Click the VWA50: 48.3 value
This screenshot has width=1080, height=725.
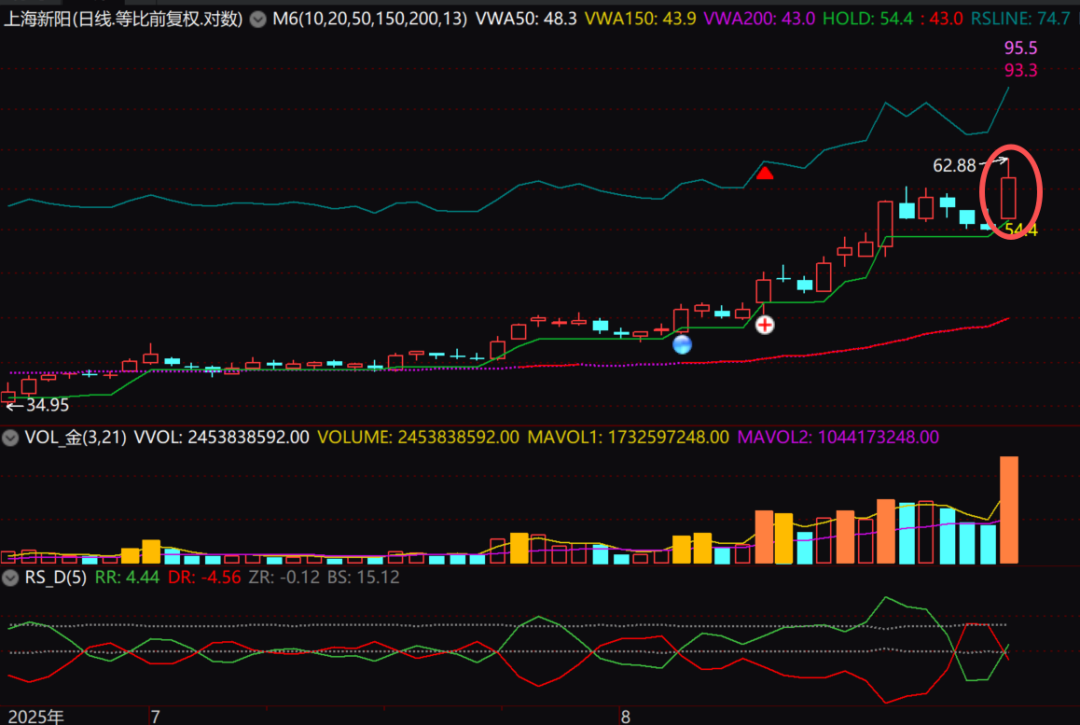click(526, 19)
